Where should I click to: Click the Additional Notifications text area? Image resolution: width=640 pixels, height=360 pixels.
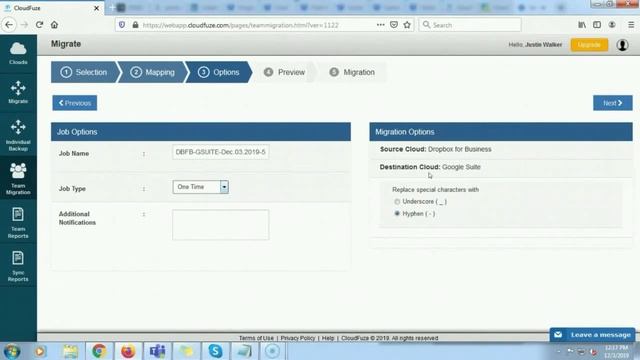coord(220,225)
